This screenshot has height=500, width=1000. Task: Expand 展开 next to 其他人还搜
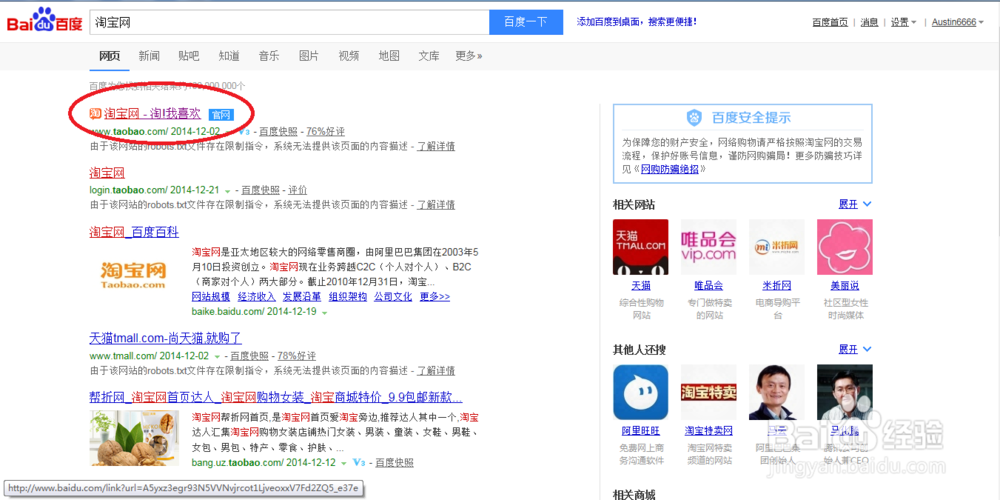pyautogui.click(x=855, y=349)
